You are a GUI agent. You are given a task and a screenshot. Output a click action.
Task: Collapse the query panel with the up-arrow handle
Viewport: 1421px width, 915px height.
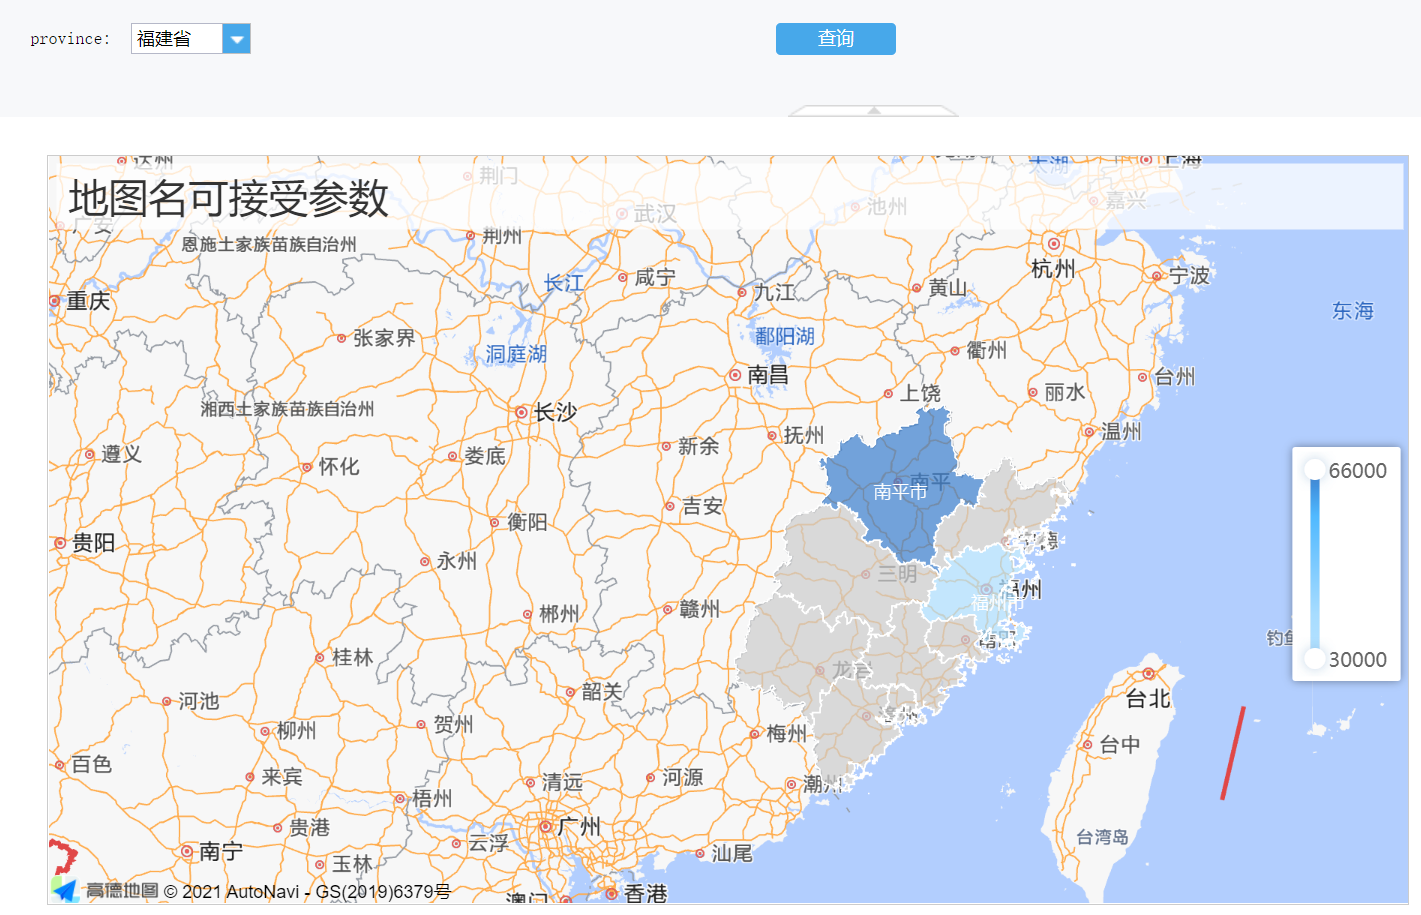(x=873, y=110)
